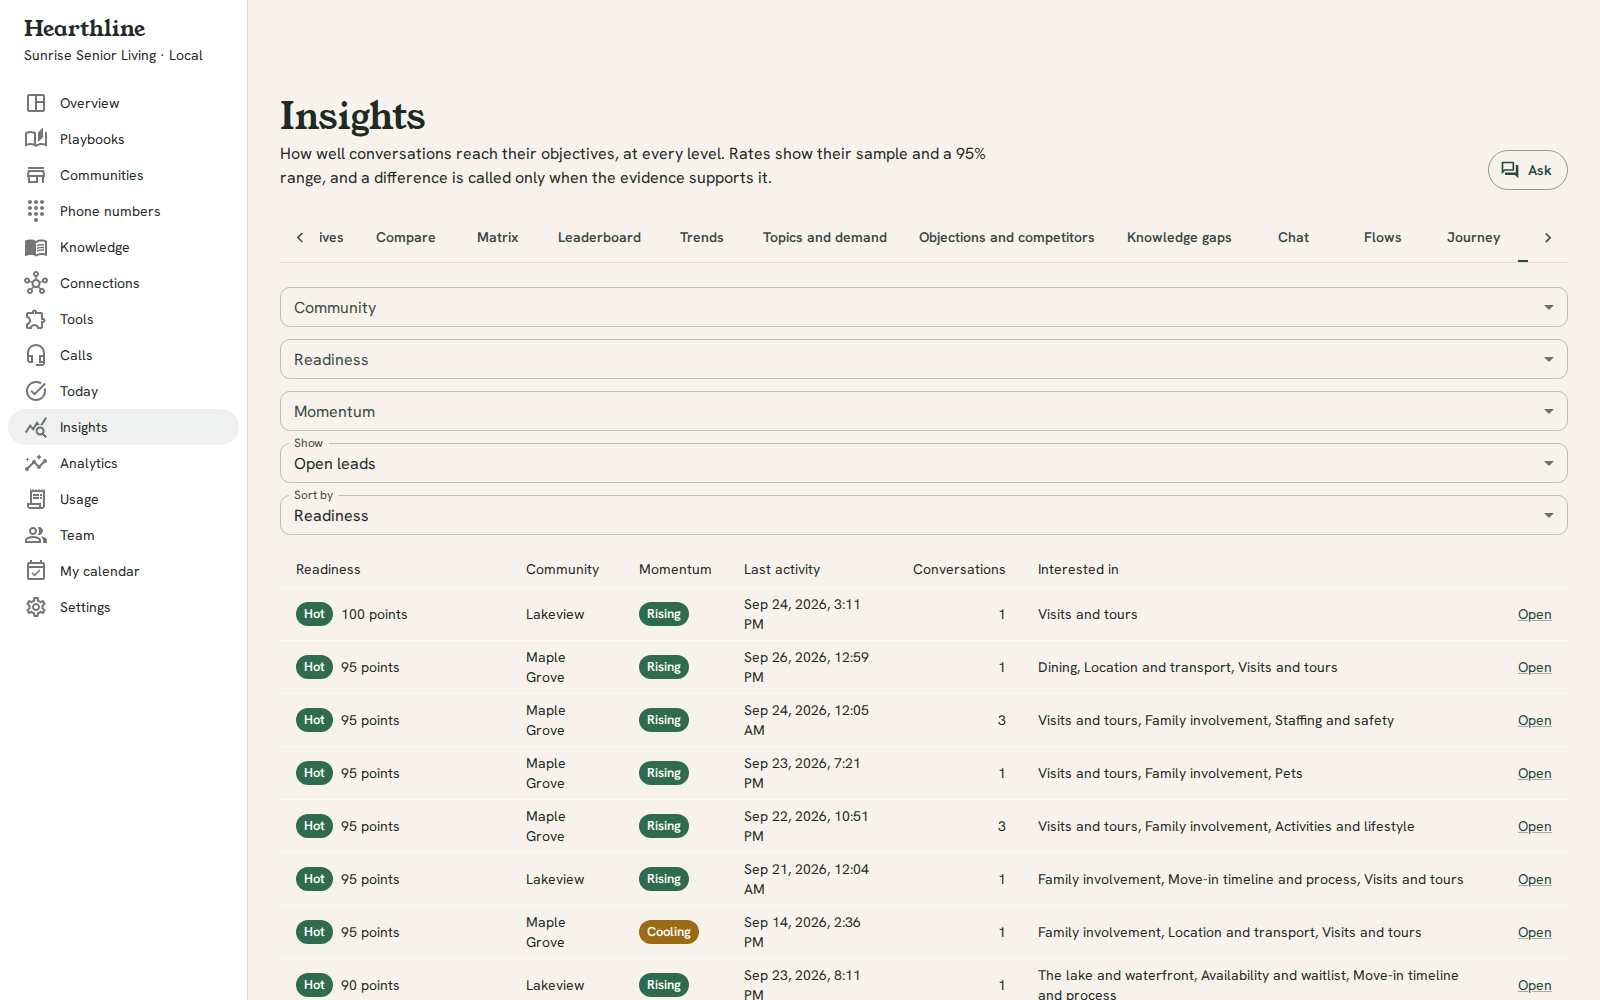Open the Cooling Maple Grove lead
The height and width of the screenshot is (1000, 1600).
click(x=1534, y=933)
